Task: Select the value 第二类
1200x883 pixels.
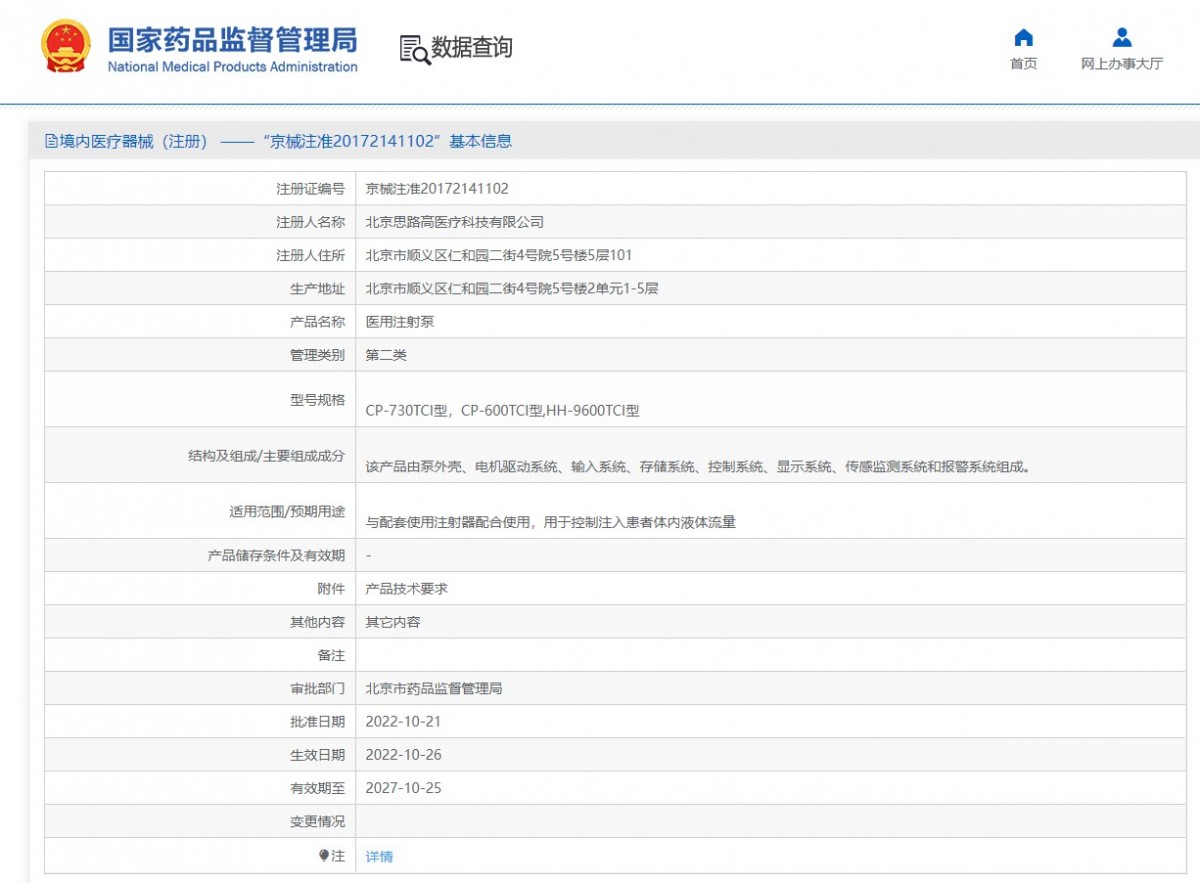Action: coord(386,355)
